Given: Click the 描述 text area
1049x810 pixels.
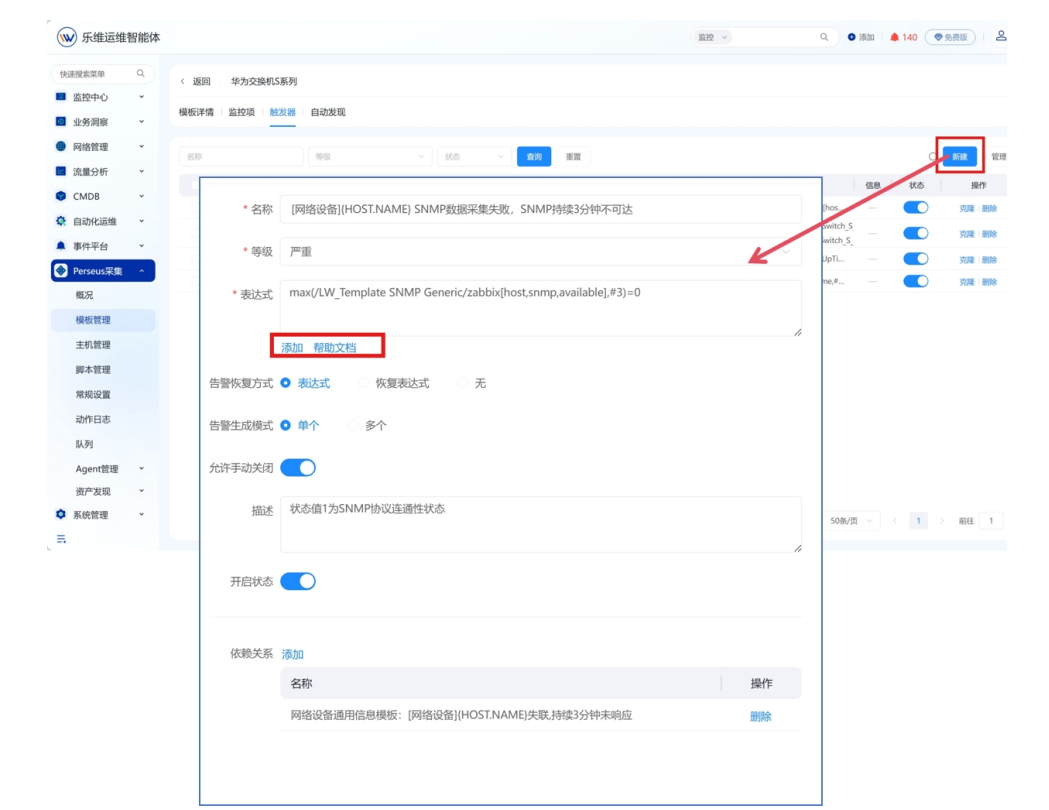Looking at the screenshot, I should (541, 524).
